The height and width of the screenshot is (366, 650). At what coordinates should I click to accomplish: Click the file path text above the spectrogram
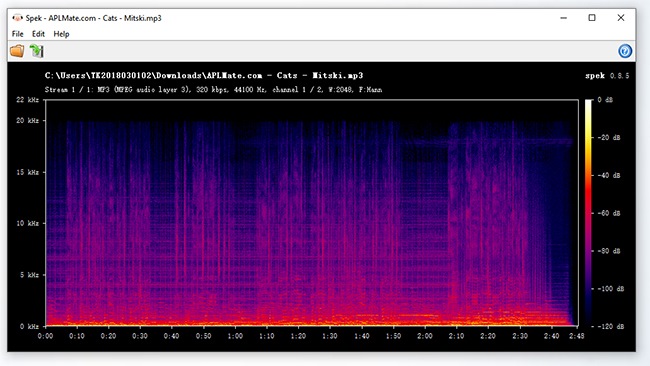pos(204,75)
